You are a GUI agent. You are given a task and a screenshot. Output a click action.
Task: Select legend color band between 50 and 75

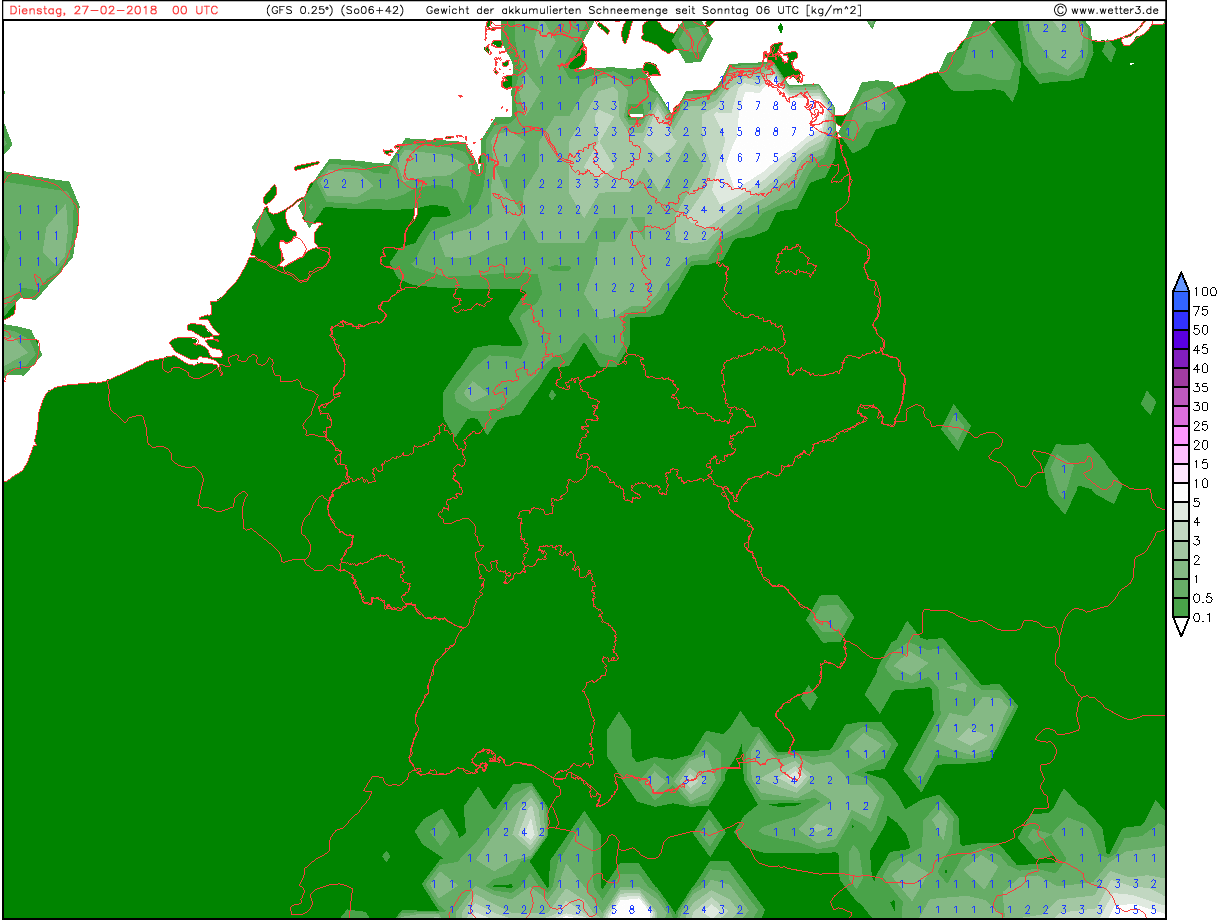(x=1181, y=320)
